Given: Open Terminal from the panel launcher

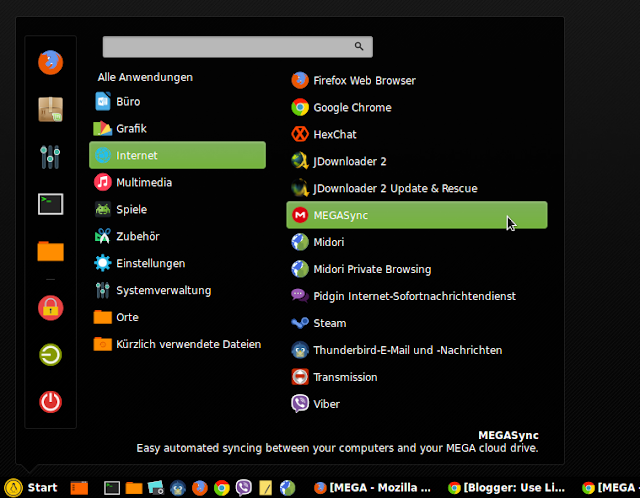Looking at the screenshot, I should [112, 488].
